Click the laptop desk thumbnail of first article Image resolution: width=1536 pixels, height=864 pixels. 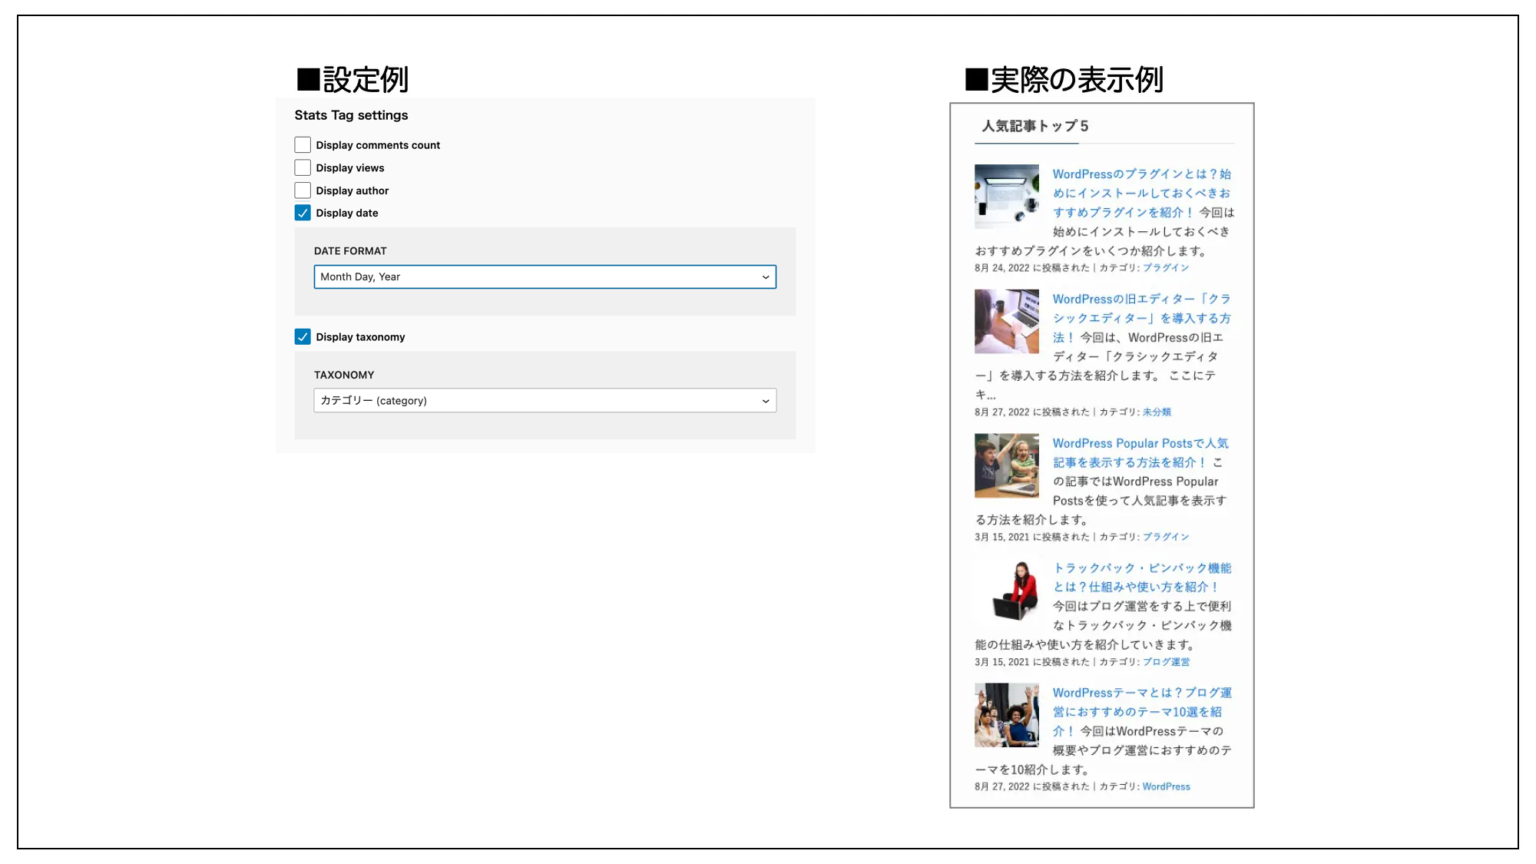1006,196
